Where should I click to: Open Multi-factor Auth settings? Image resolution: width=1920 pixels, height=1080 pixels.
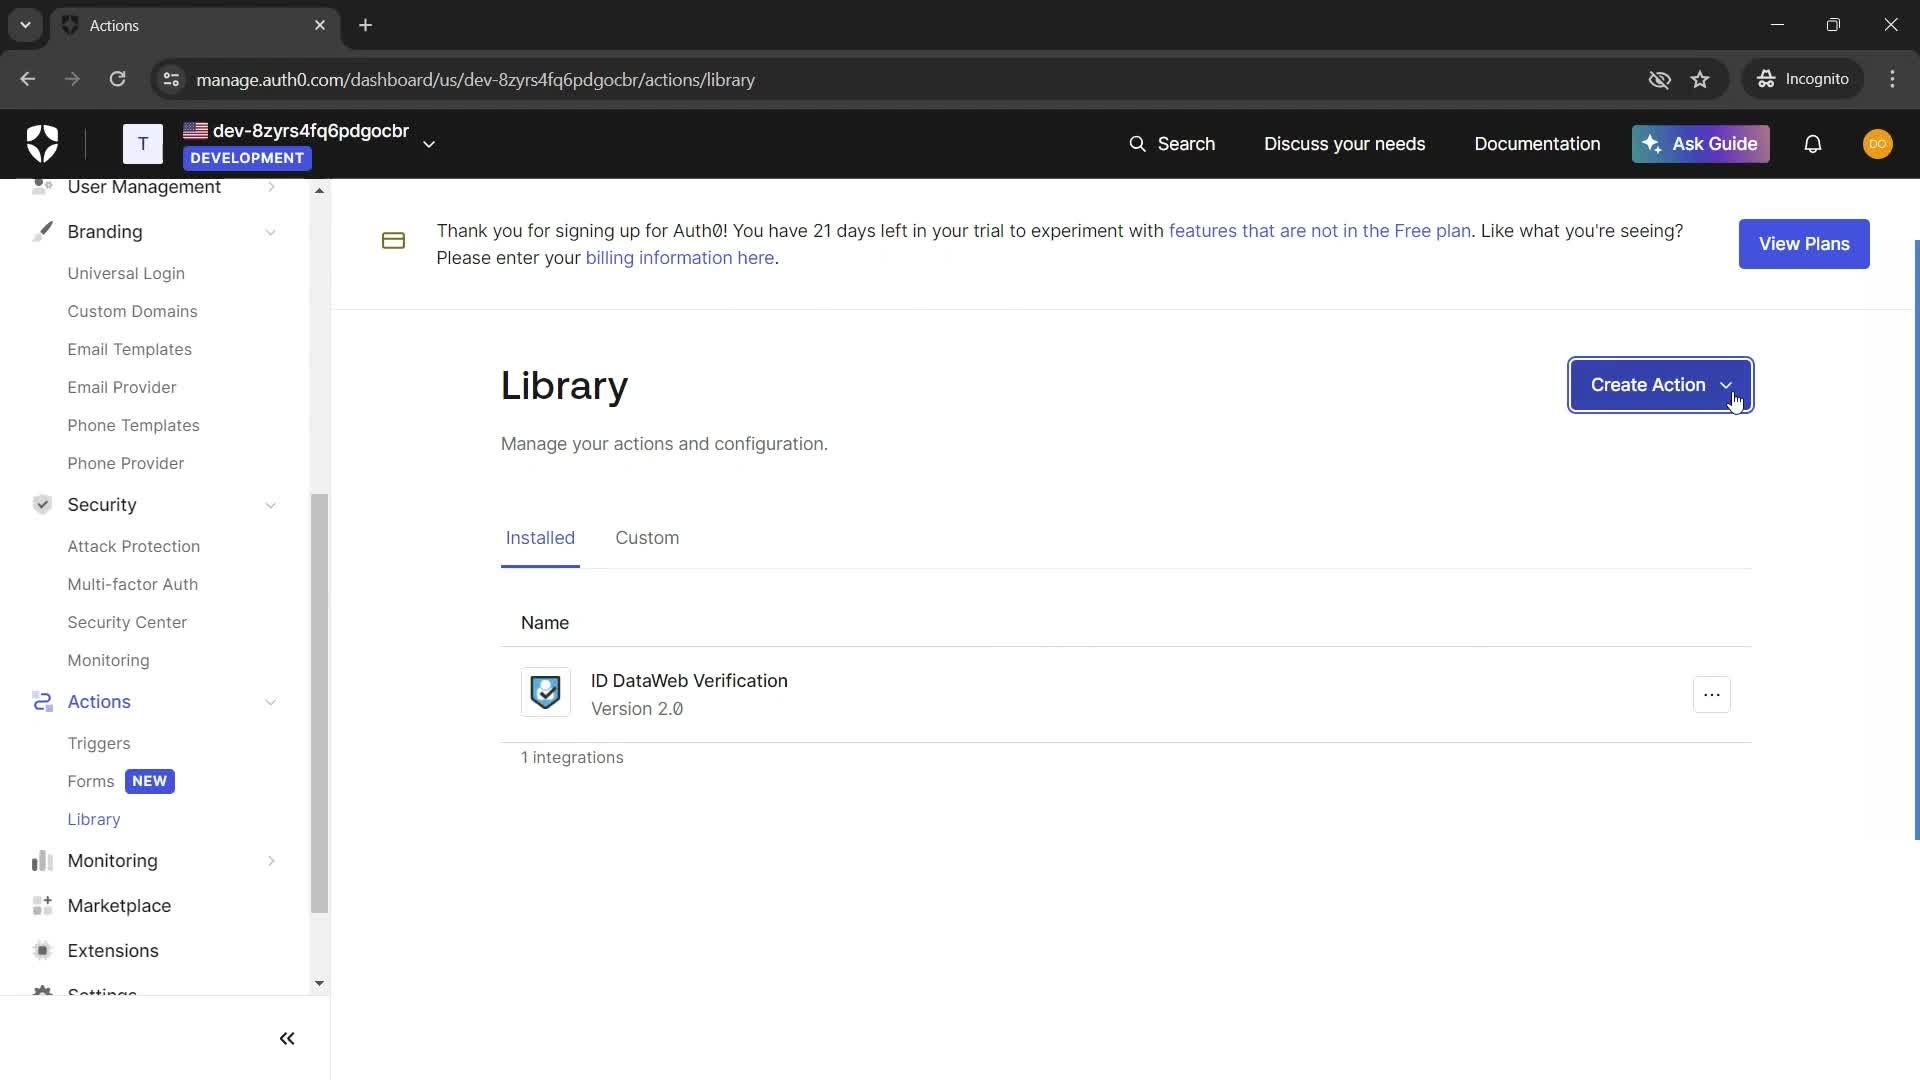[132, 584]
